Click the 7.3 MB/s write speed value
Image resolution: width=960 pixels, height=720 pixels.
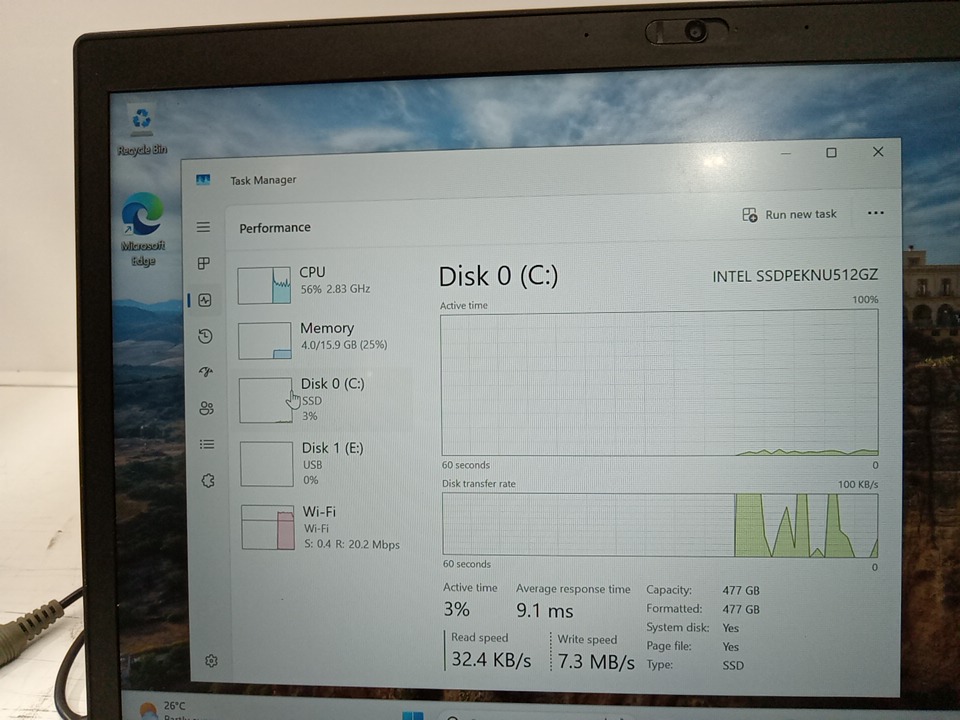(596, 662)
